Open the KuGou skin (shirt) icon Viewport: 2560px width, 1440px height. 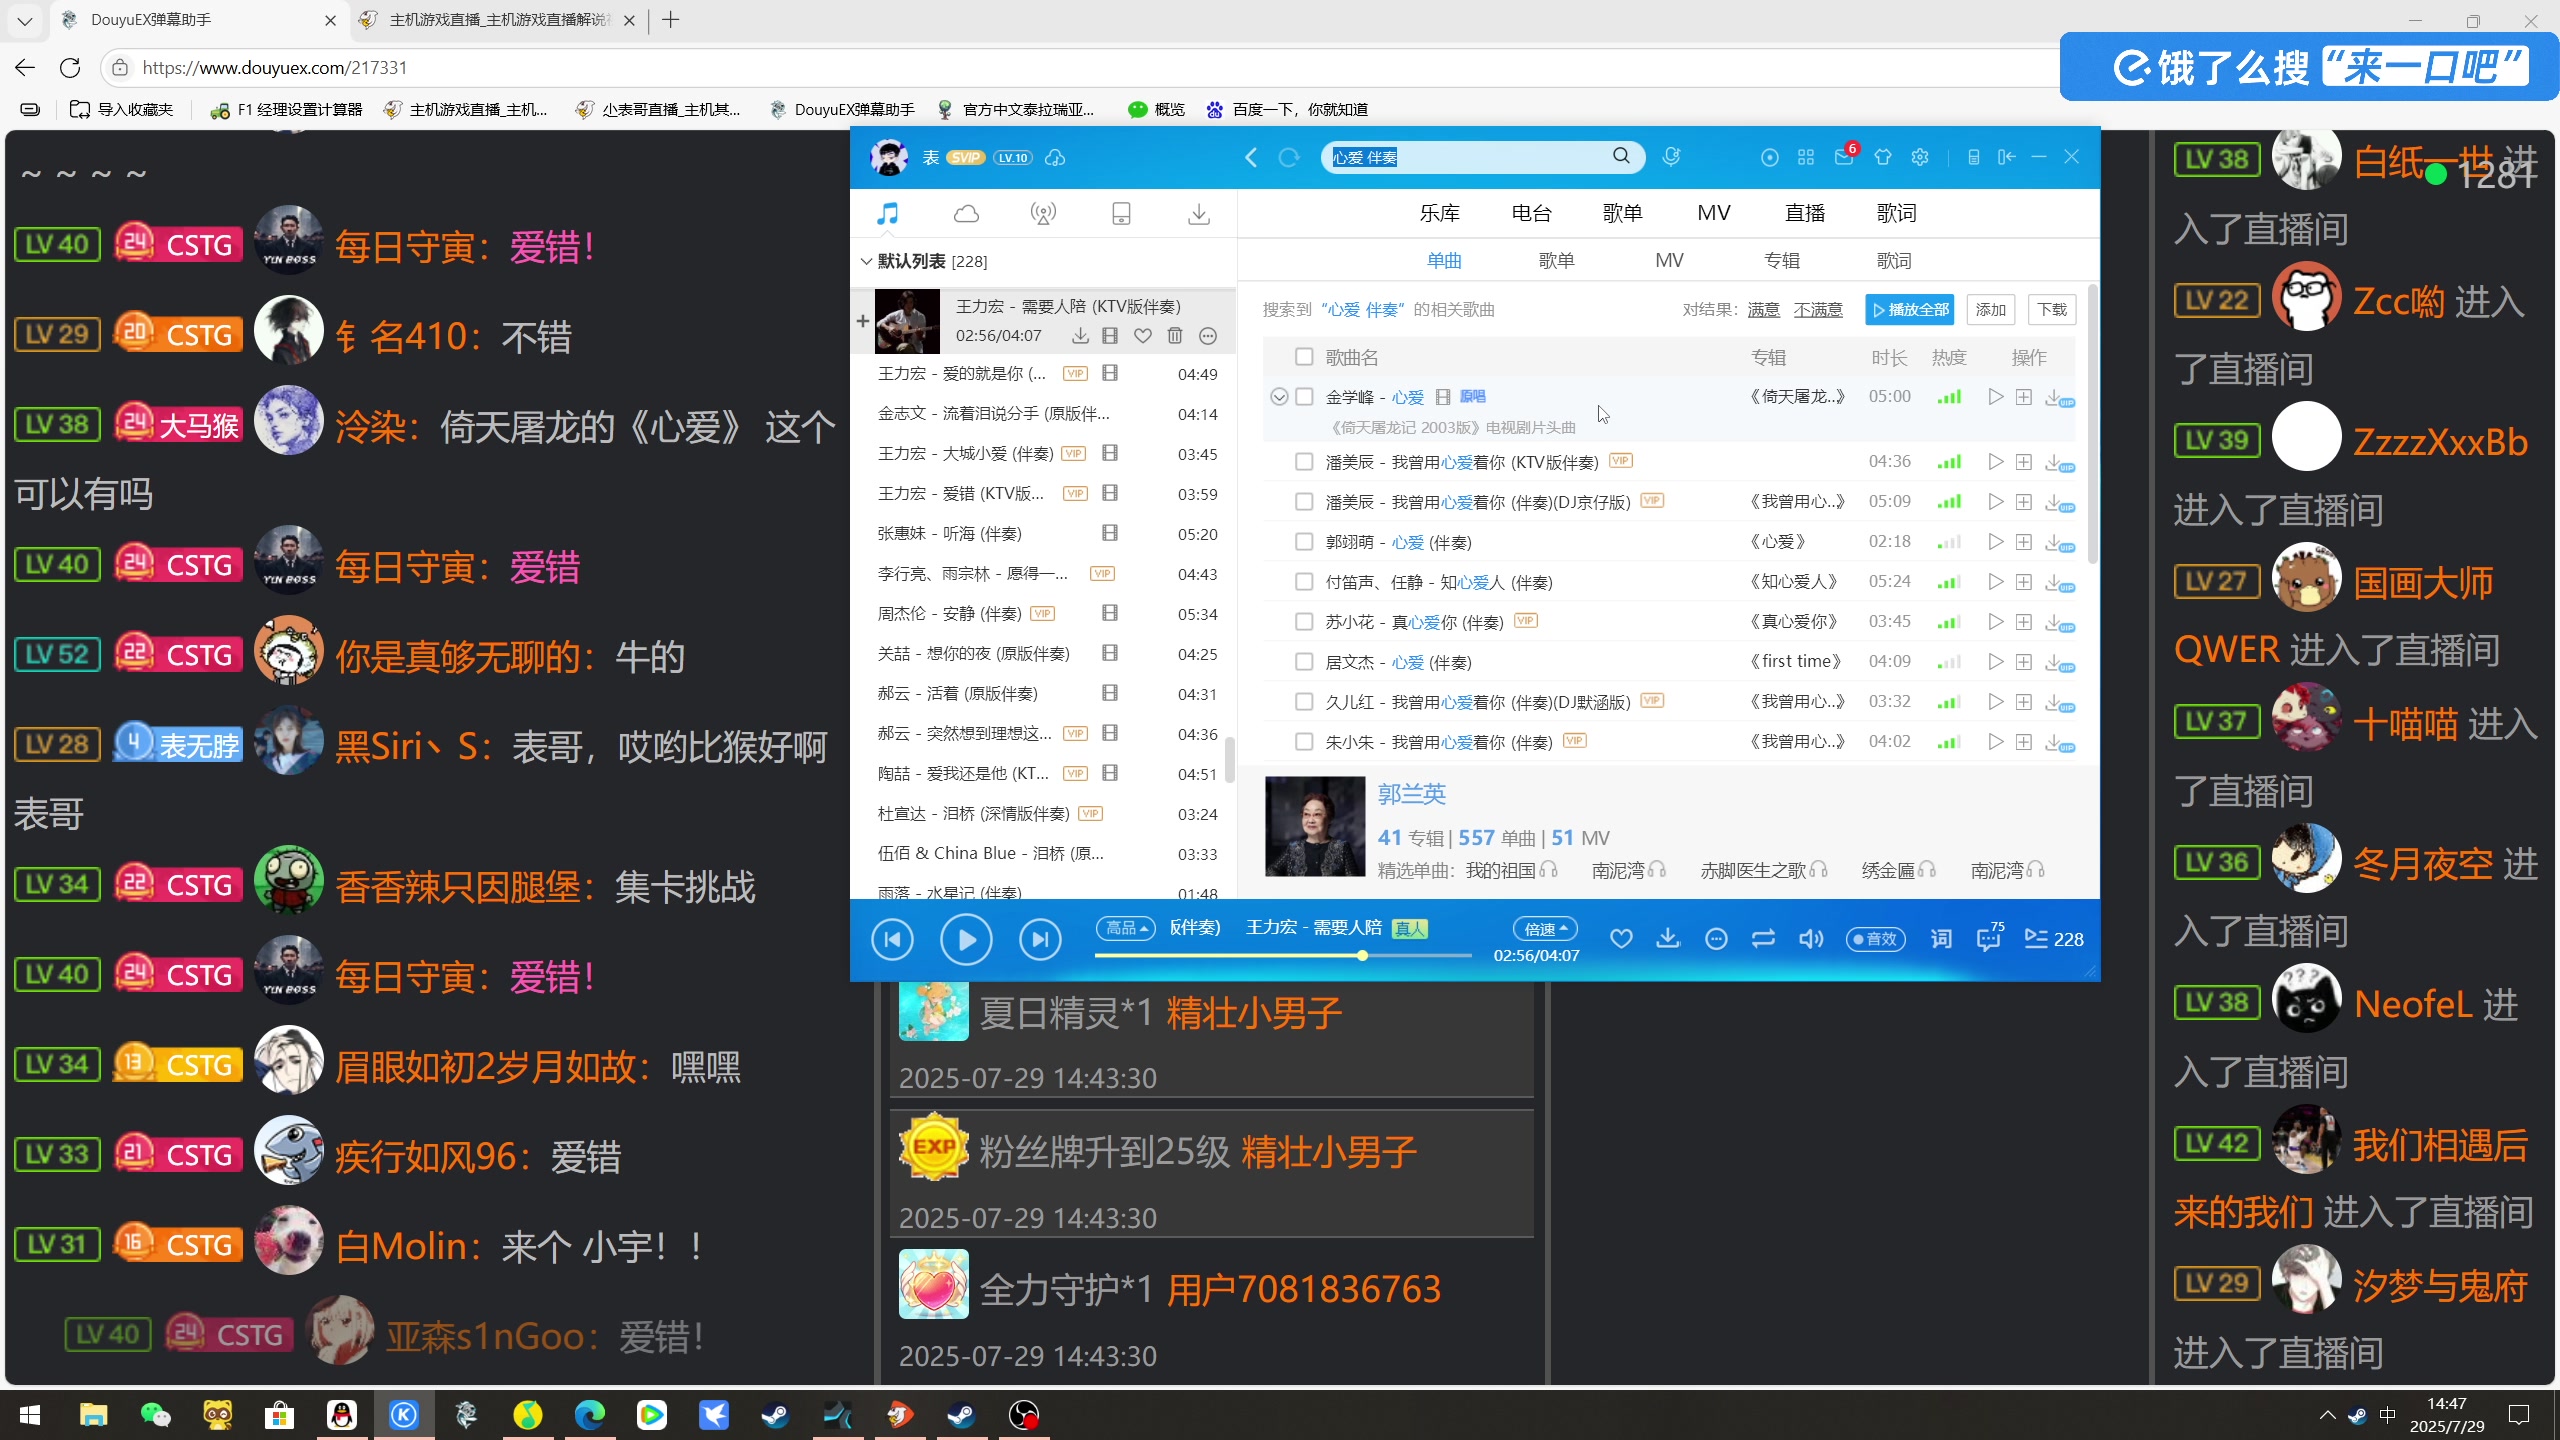1883,157
